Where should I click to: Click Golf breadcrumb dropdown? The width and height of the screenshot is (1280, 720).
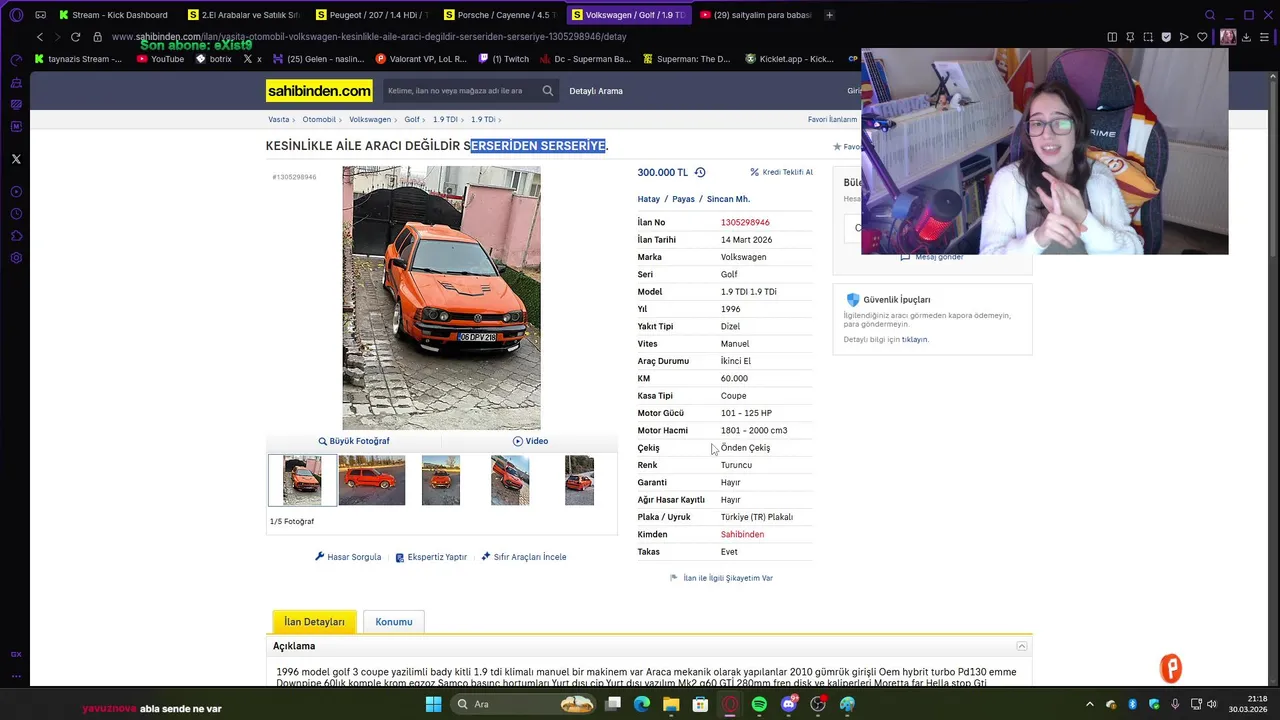tap(414, 119)
